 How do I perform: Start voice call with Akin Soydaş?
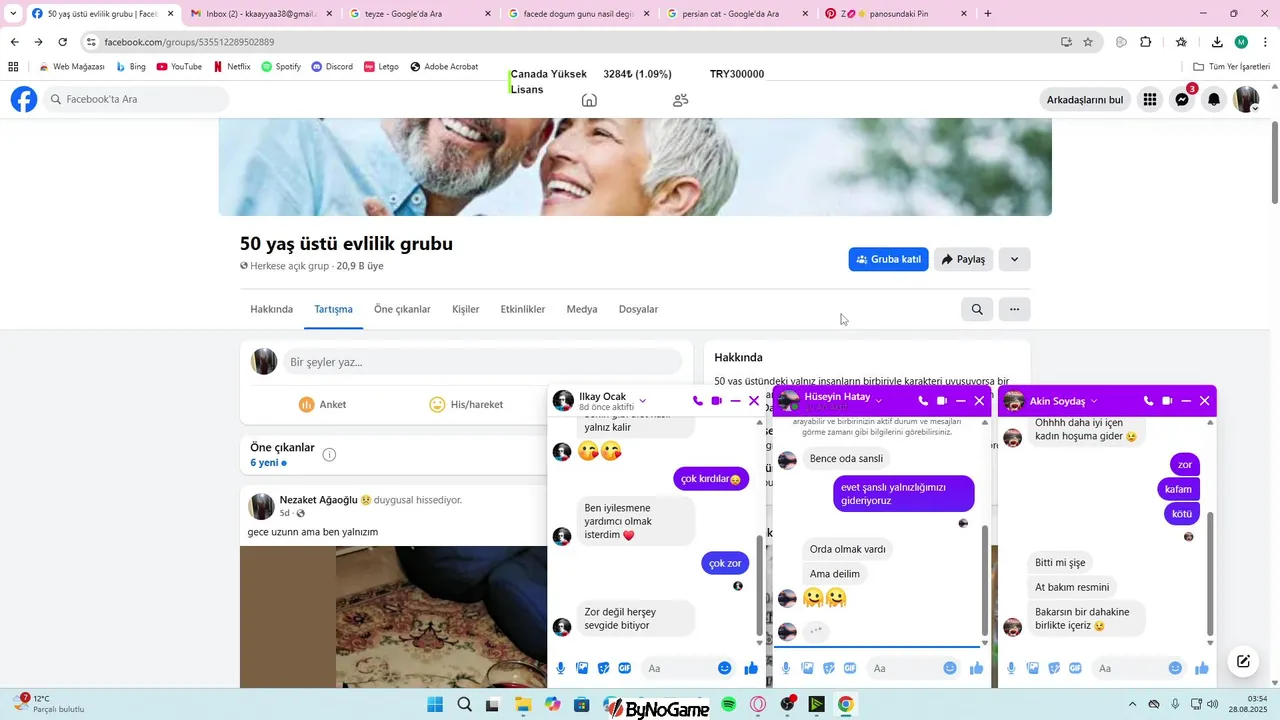[x=1148, y=401]
